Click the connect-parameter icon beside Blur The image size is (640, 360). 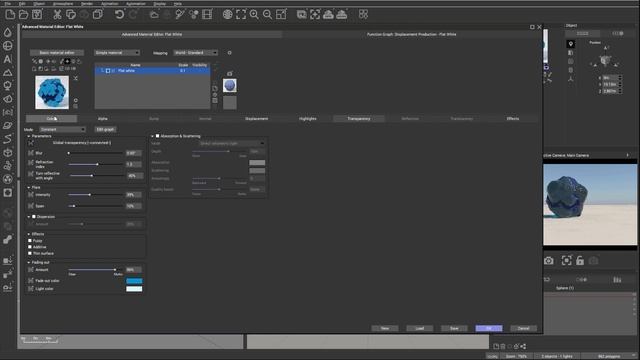point(31,153)
